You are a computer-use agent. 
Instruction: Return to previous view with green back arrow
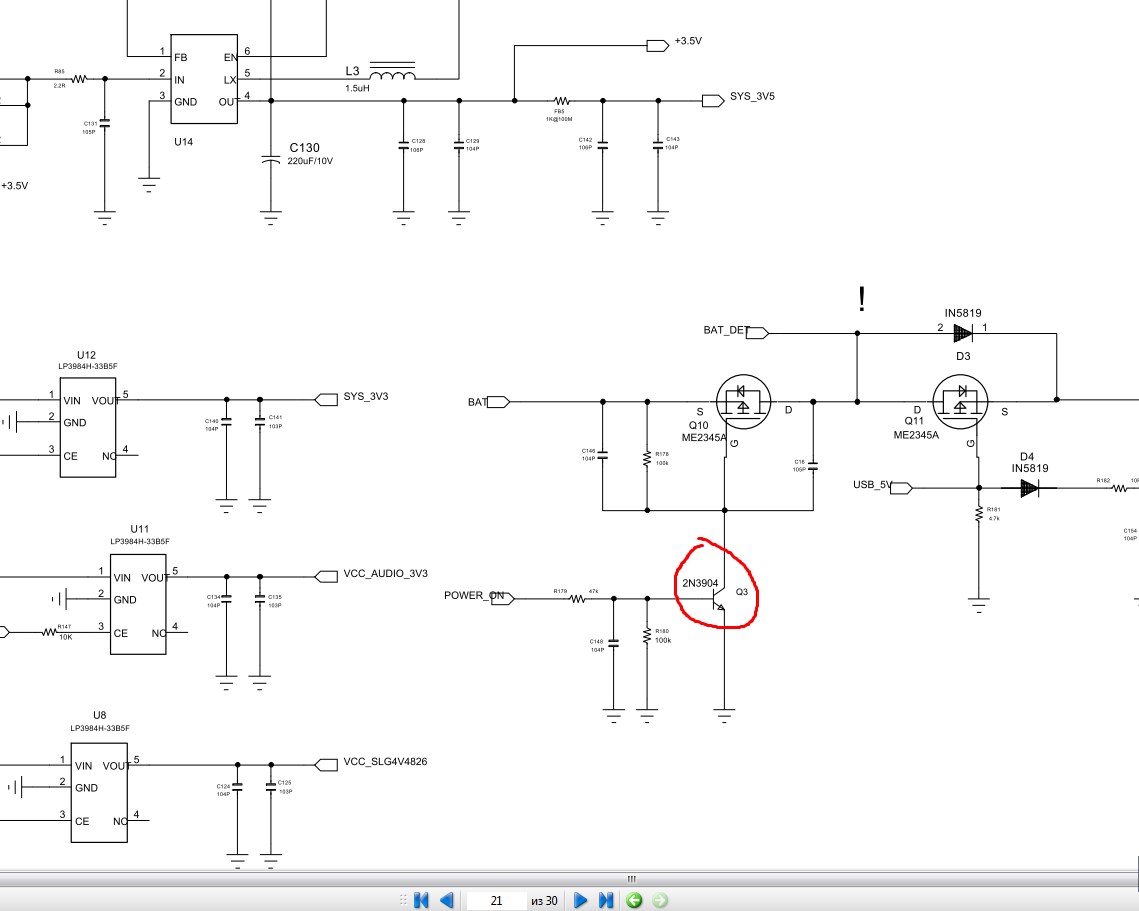pos(634,900)
